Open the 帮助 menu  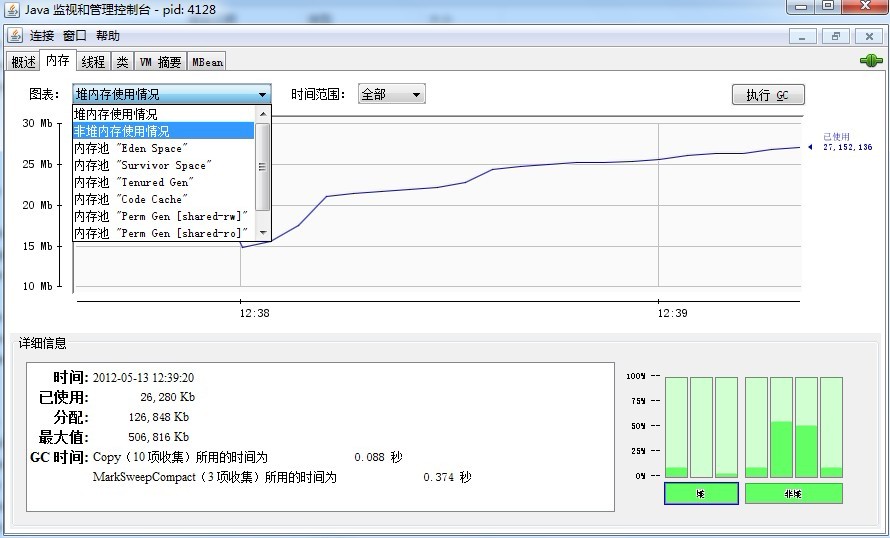pos(108,36)
